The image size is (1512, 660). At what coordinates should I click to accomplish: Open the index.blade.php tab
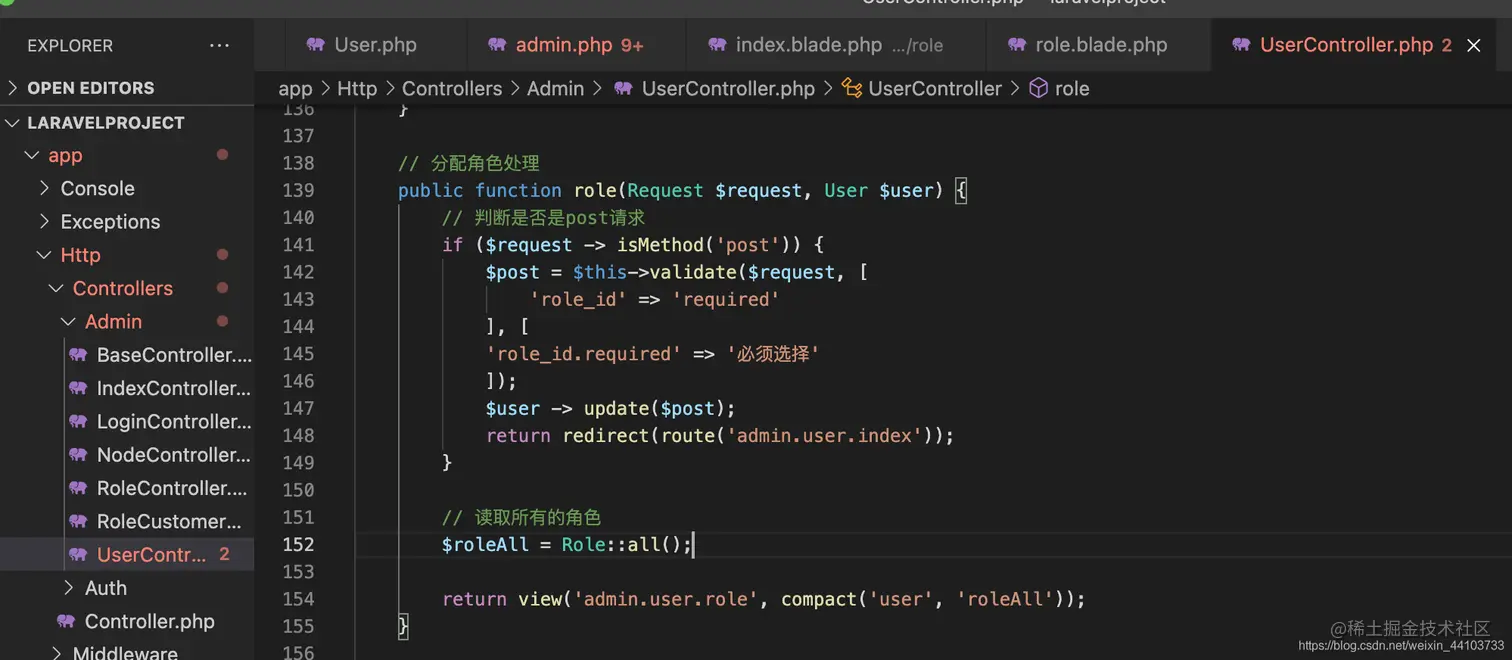click(x=838, y=45)
